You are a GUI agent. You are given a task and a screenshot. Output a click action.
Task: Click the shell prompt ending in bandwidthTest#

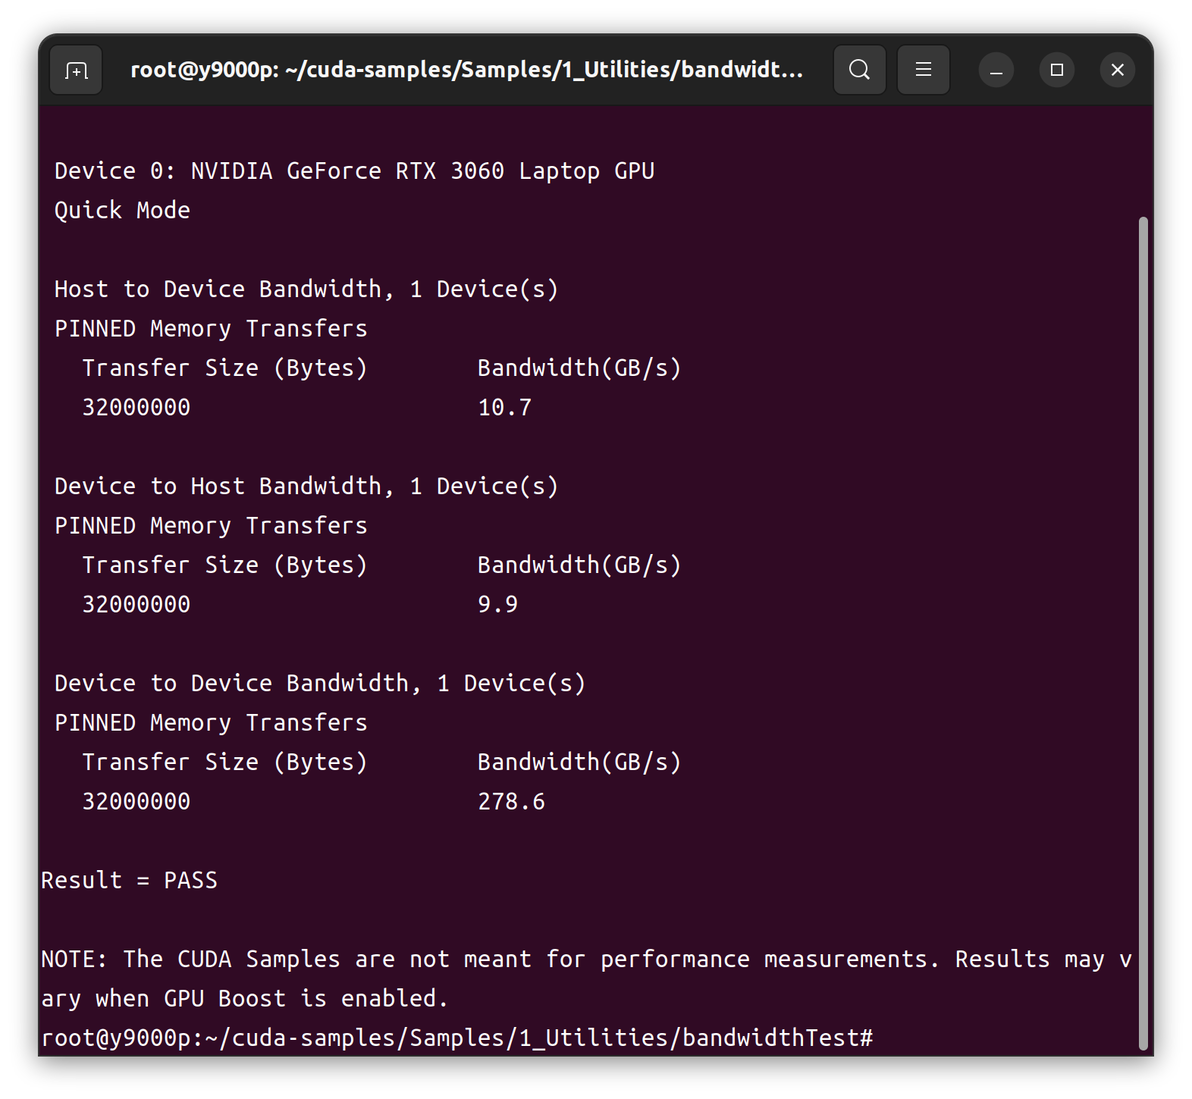pos(457,1038)
